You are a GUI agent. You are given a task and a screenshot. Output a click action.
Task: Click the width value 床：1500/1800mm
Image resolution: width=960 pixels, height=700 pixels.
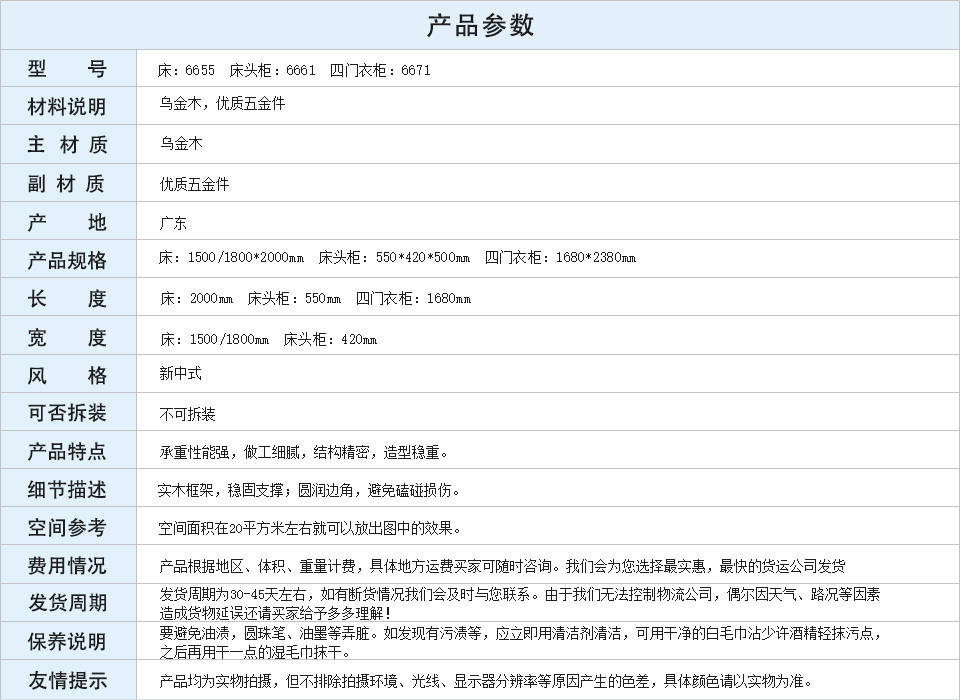tap(214, 339)
